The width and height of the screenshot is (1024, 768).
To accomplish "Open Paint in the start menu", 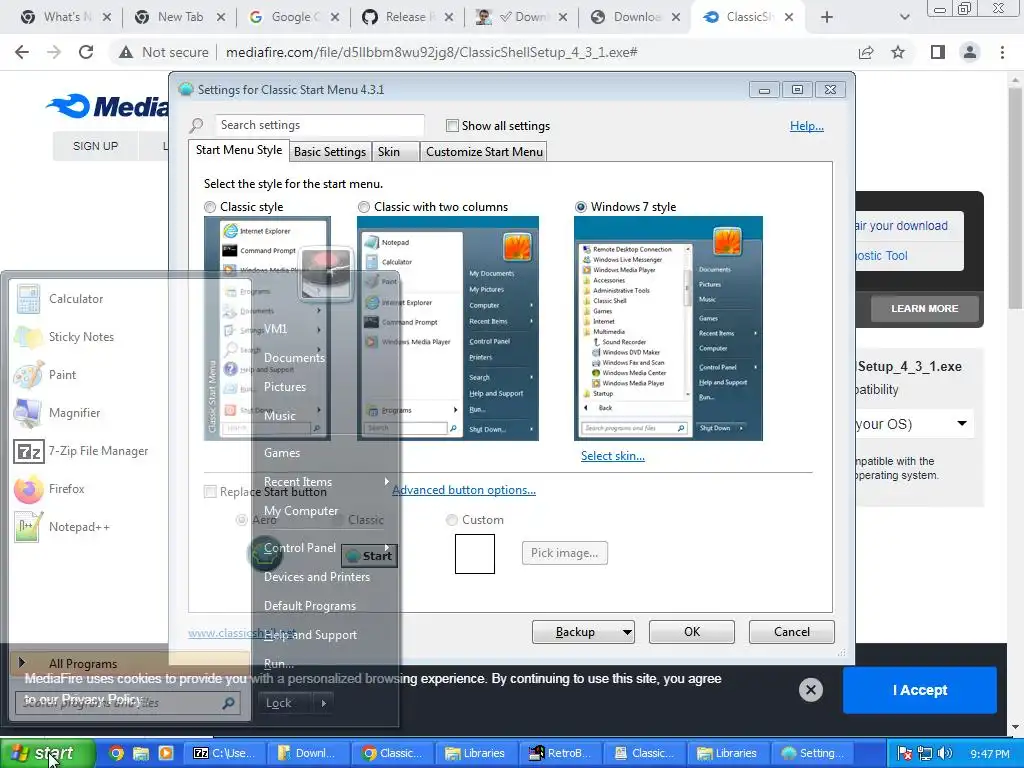I will tap(62, 374).
